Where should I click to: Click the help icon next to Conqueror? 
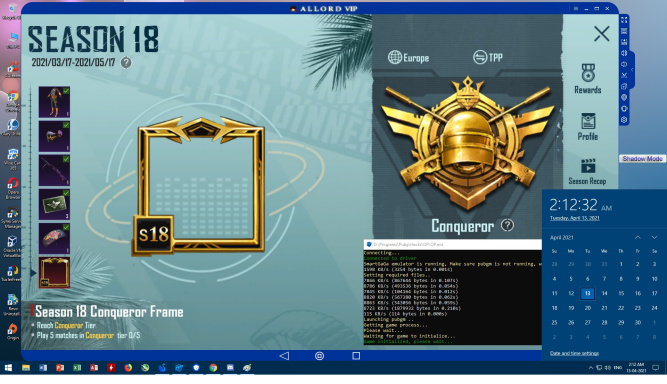[x=507, y=225]
